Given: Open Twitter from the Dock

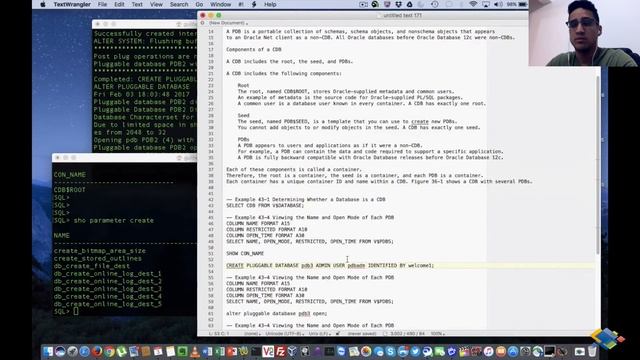Looking at the screenshot, I should tap(415, 351).
